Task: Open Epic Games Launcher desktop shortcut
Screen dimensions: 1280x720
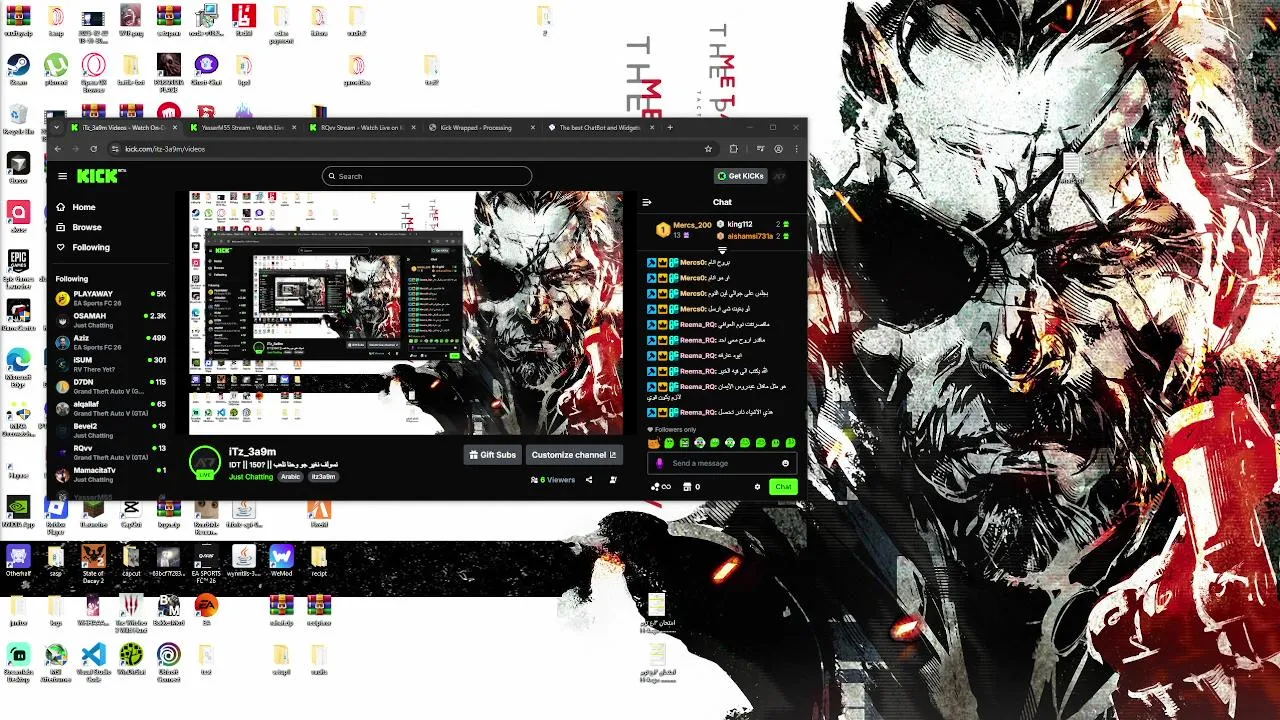Action: click(18, 268)
